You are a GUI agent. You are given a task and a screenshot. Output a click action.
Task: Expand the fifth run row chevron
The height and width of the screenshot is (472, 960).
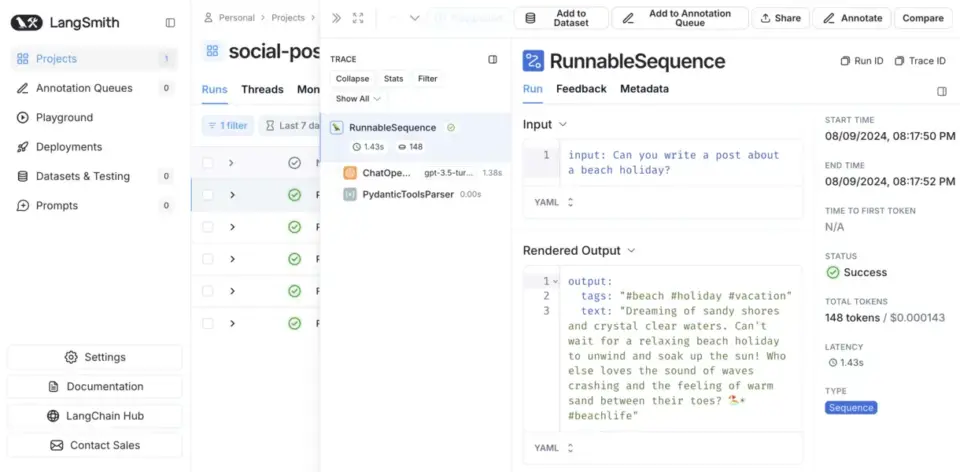231,291
